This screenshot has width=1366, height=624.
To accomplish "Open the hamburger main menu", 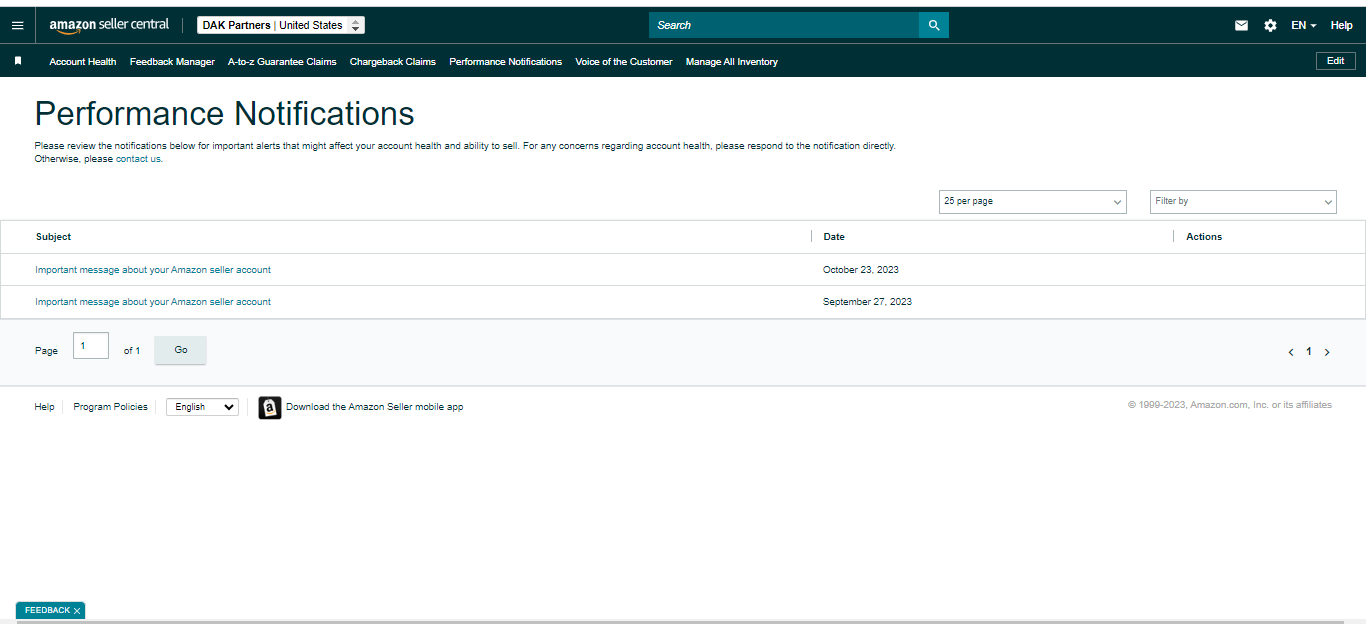I will point(17,25).
